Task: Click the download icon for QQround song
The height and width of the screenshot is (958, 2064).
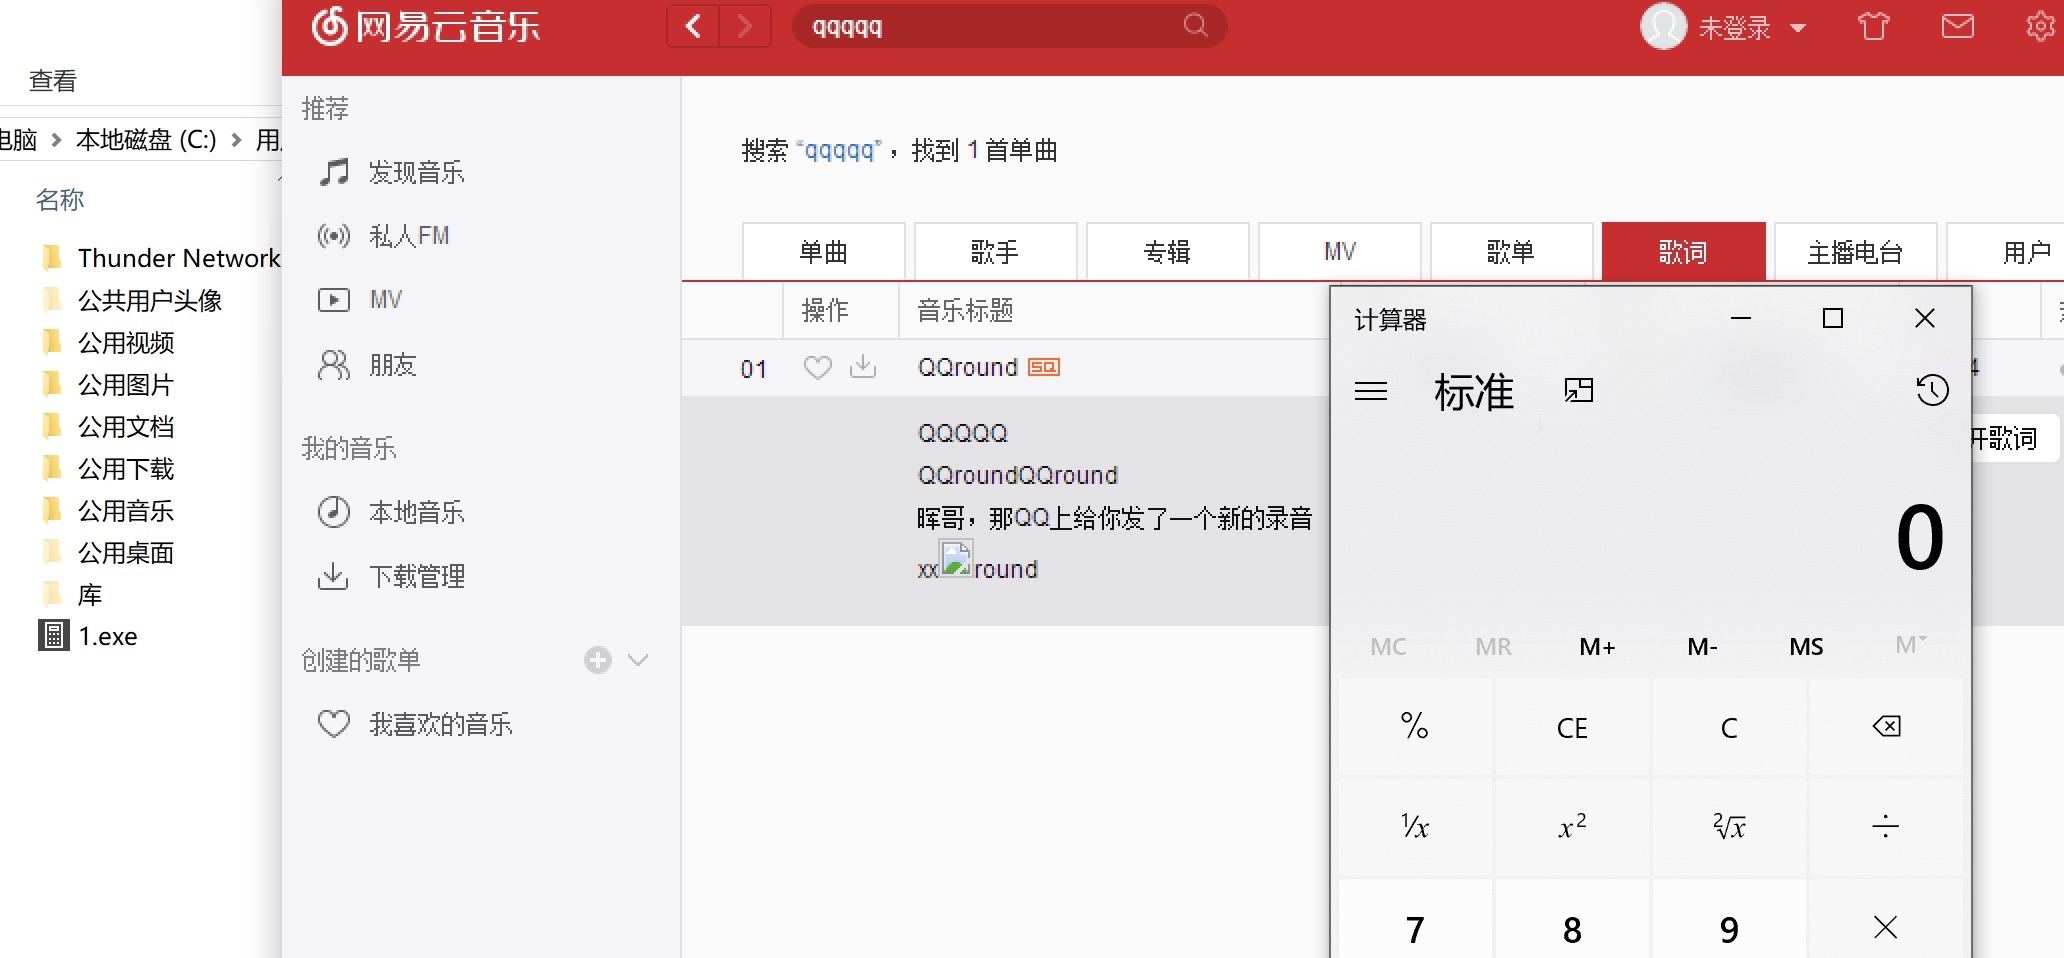Action: click(x=862, y=368)
